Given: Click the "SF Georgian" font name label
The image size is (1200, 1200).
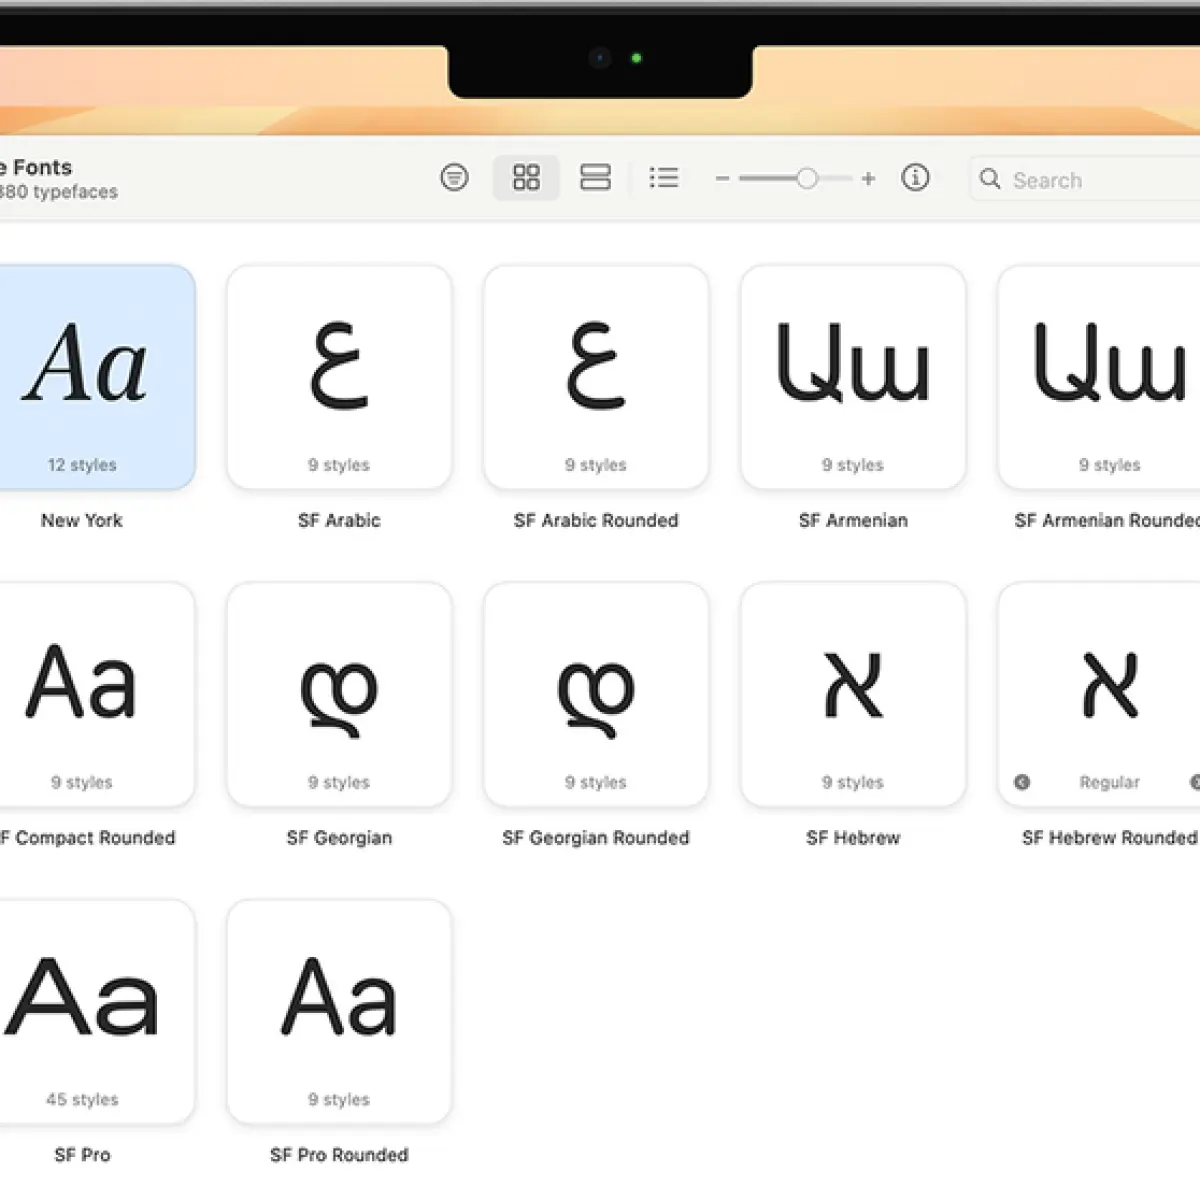Looking at the screenshot, I should tap(339, 838).
